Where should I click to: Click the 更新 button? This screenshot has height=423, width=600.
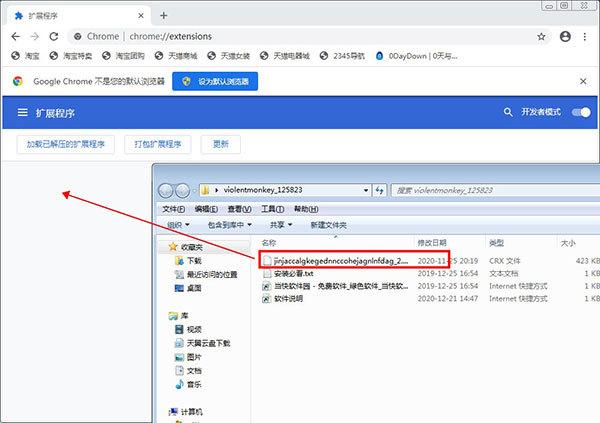pyautogui.click(x=221, y=144)
